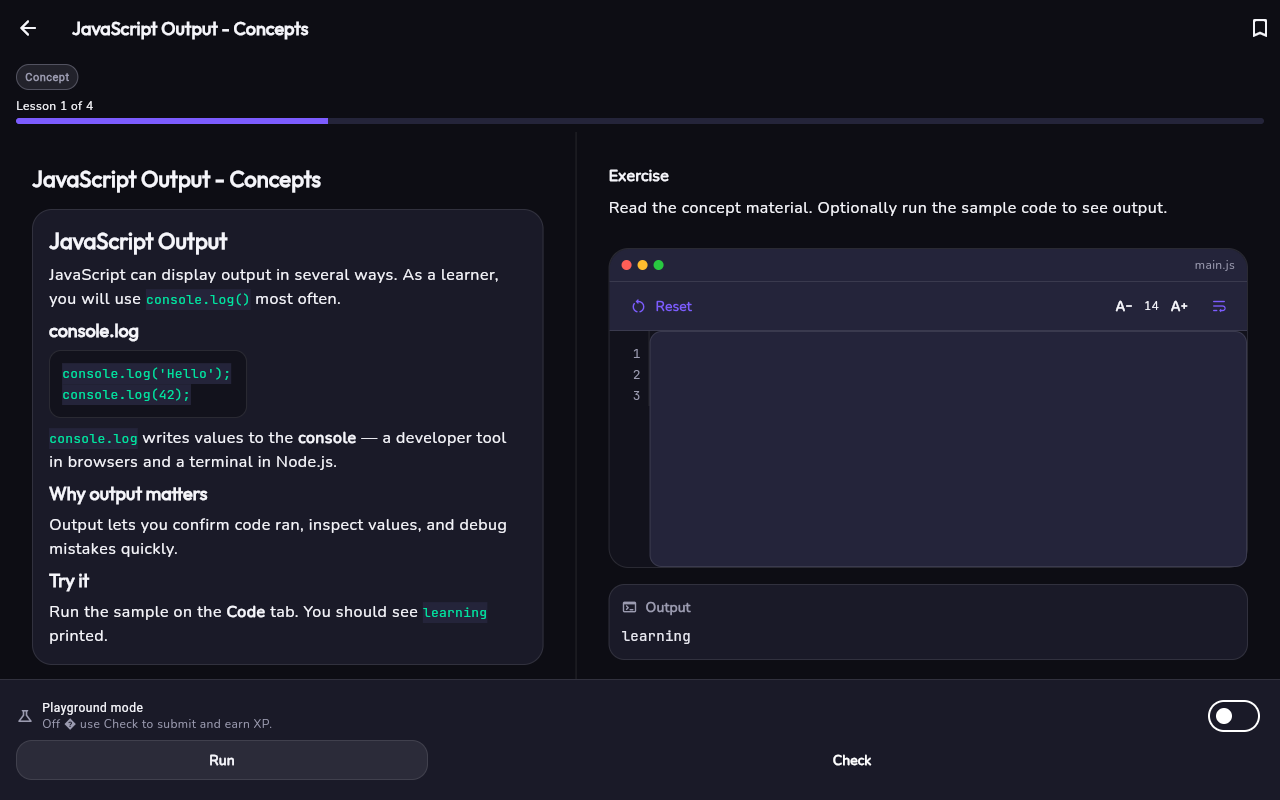Click the green 'learning' inline code

click(455, 612)
